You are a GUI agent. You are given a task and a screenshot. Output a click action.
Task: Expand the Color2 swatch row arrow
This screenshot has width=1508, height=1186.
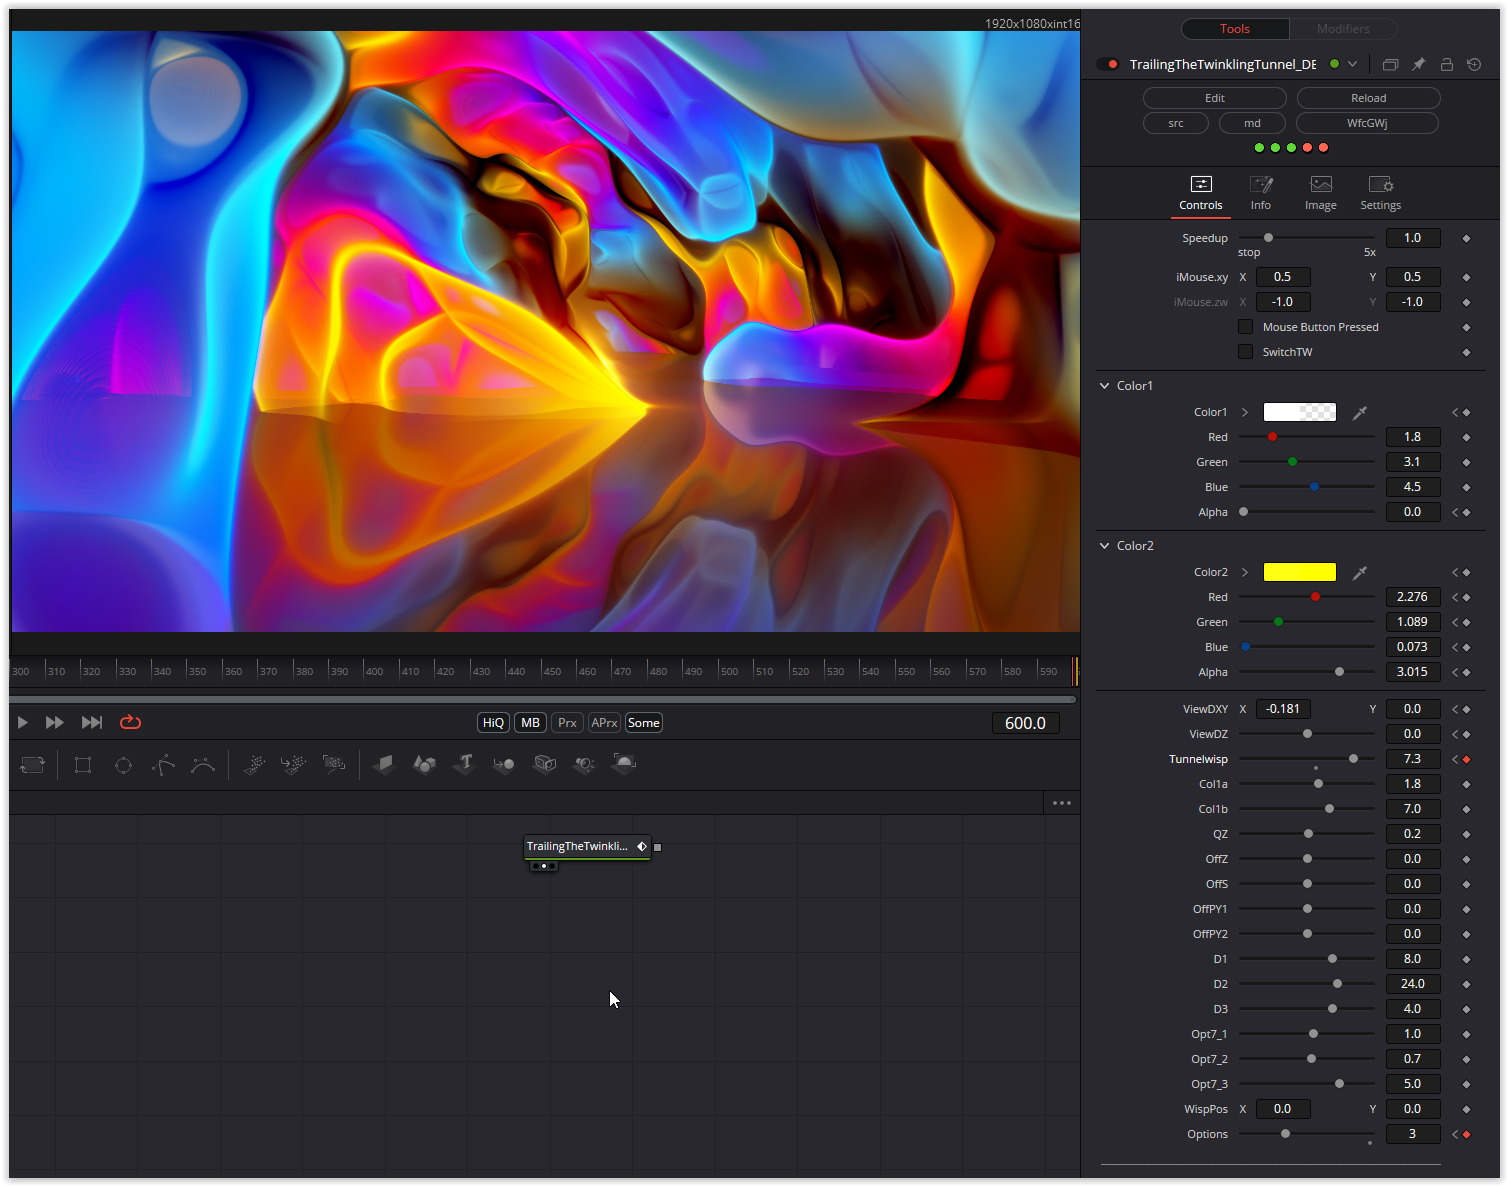pos(1245,572)
